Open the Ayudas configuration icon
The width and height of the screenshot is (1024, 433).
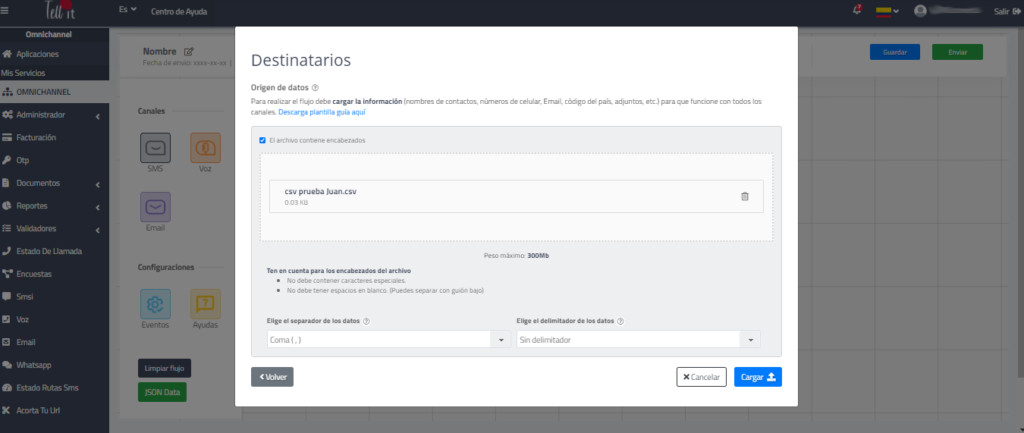pyautogui.click(x=205, y=304)
